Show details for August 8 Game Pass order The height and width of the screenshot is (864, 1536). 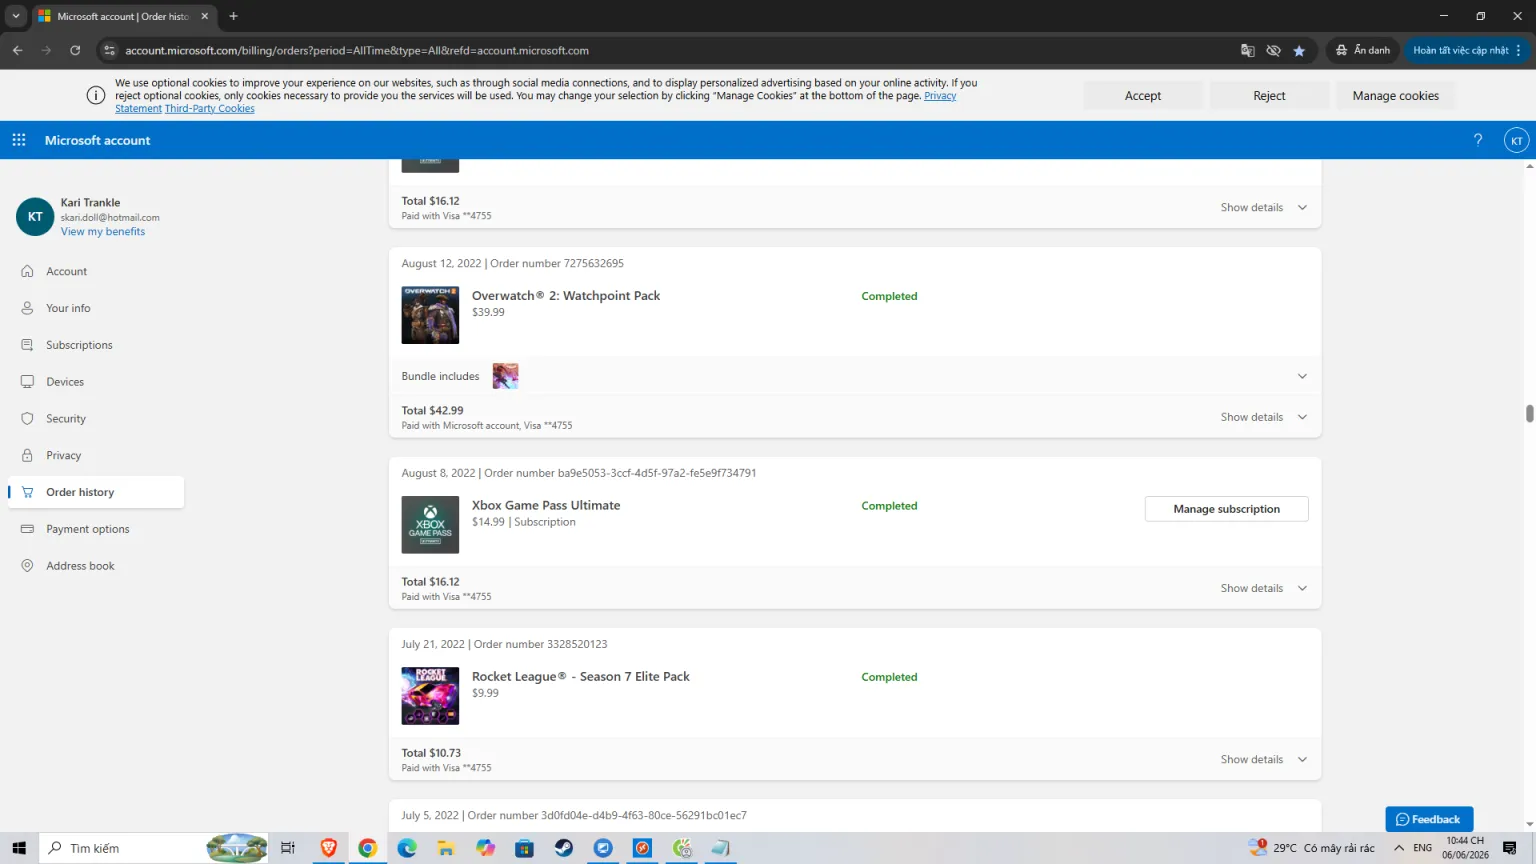click(1263, 588)
